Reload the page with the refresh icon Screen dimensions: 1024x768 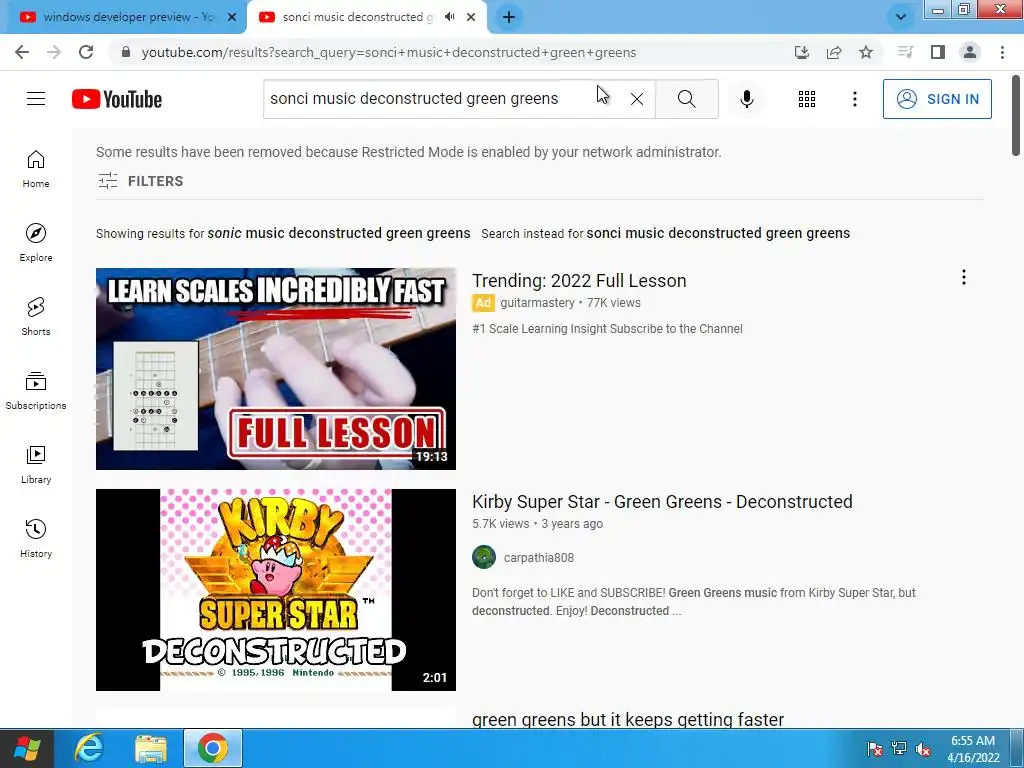(x=86, y=52)
